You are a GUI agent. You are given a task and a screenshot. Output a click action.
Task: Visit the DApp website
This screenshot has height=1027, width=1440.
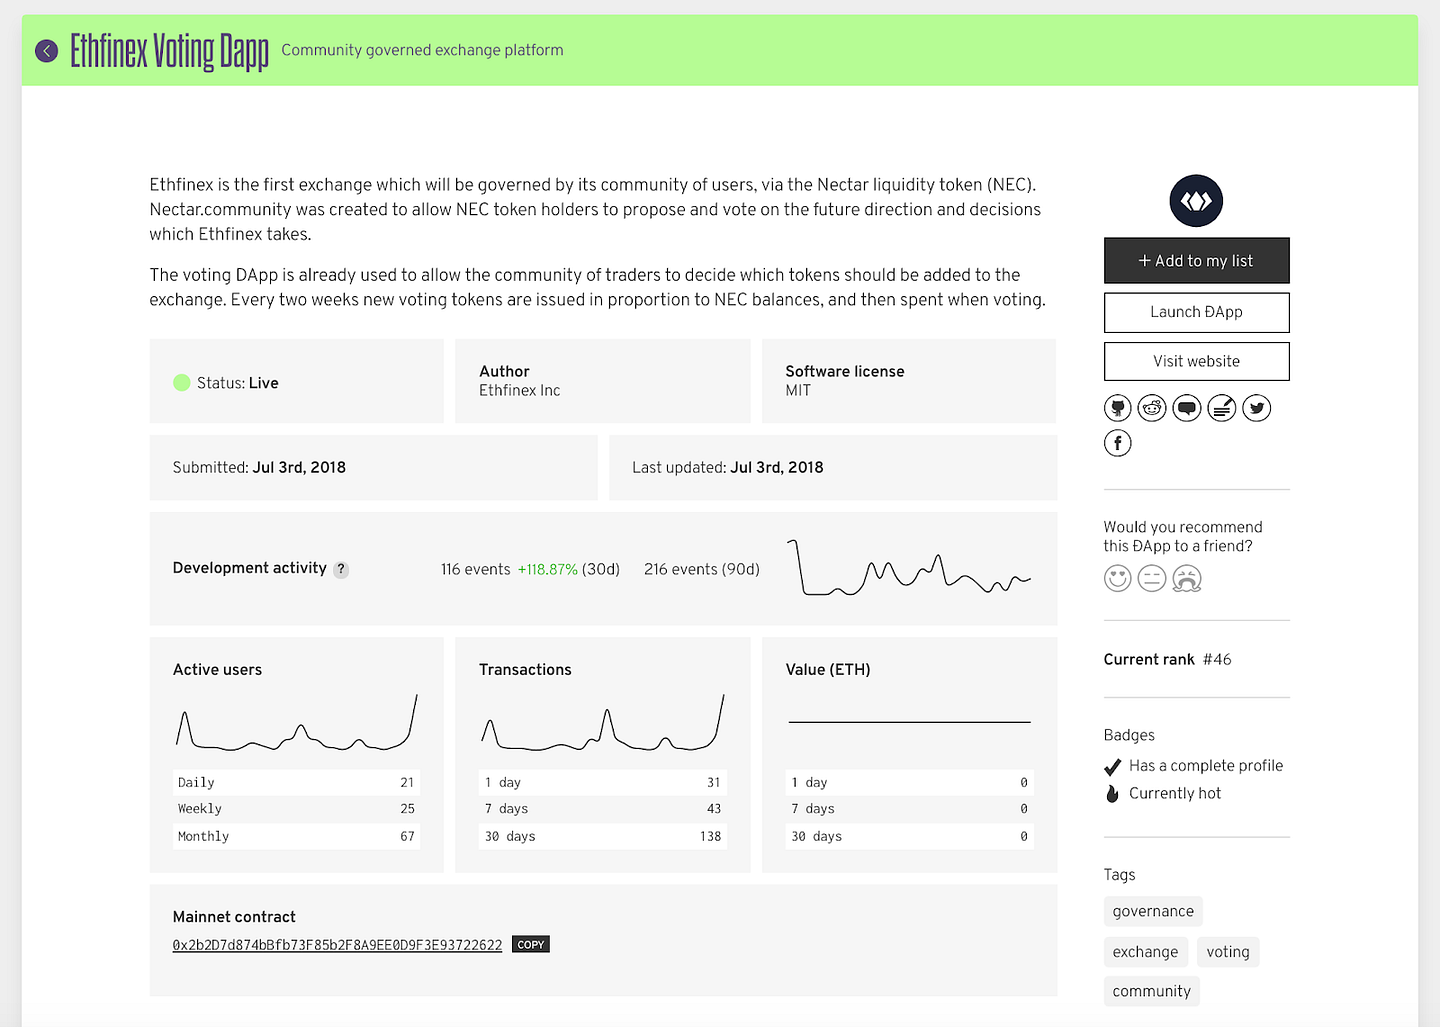tap(1196, 361)
